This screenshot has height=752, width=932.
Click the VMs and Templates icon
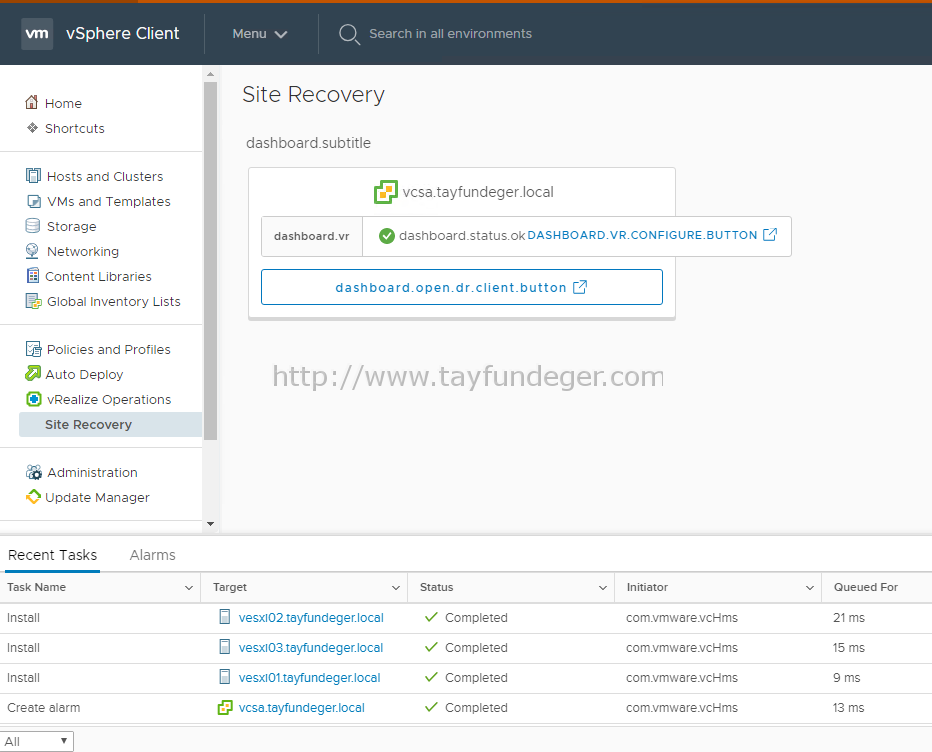point(34,201)
